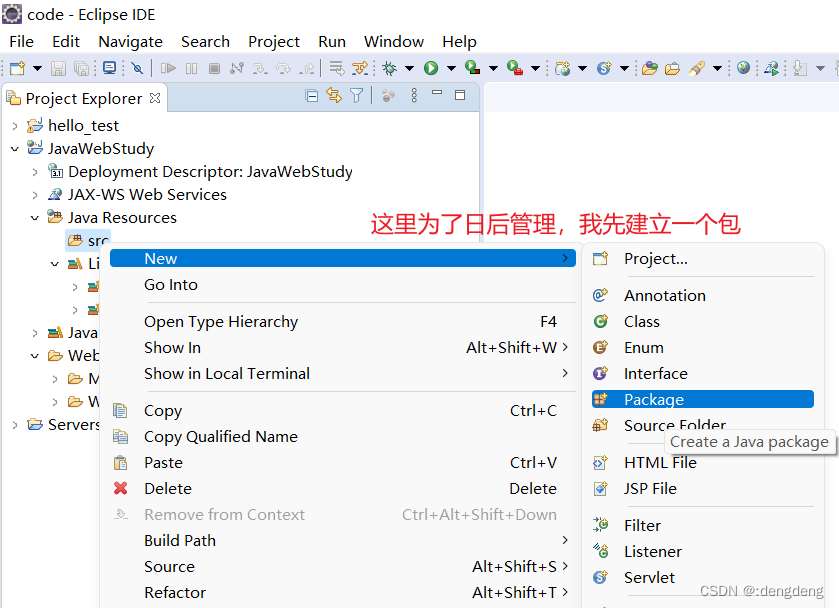839x608 pixels.
Task: Click Copy Qualified Name in context menu
Action: point(342,437)
